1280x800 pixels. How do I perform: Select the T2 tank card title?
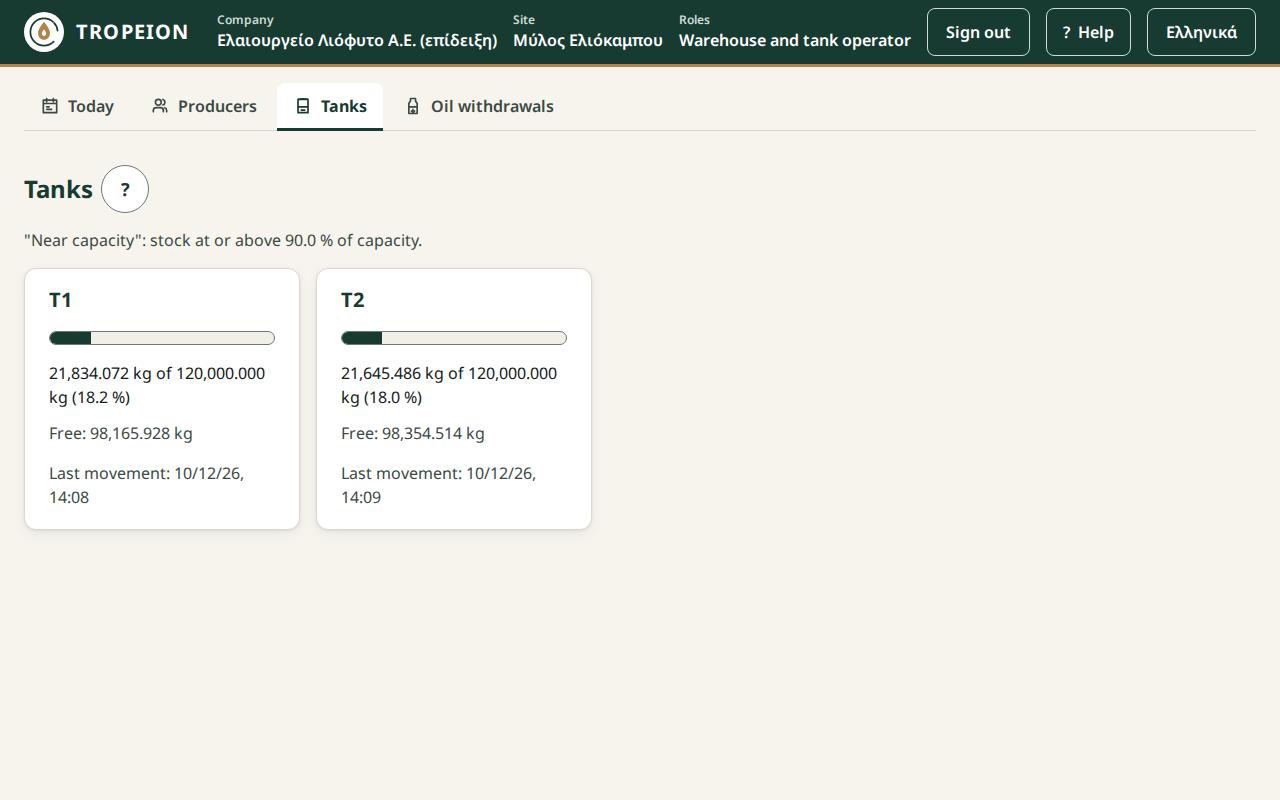tap(353, 300)
